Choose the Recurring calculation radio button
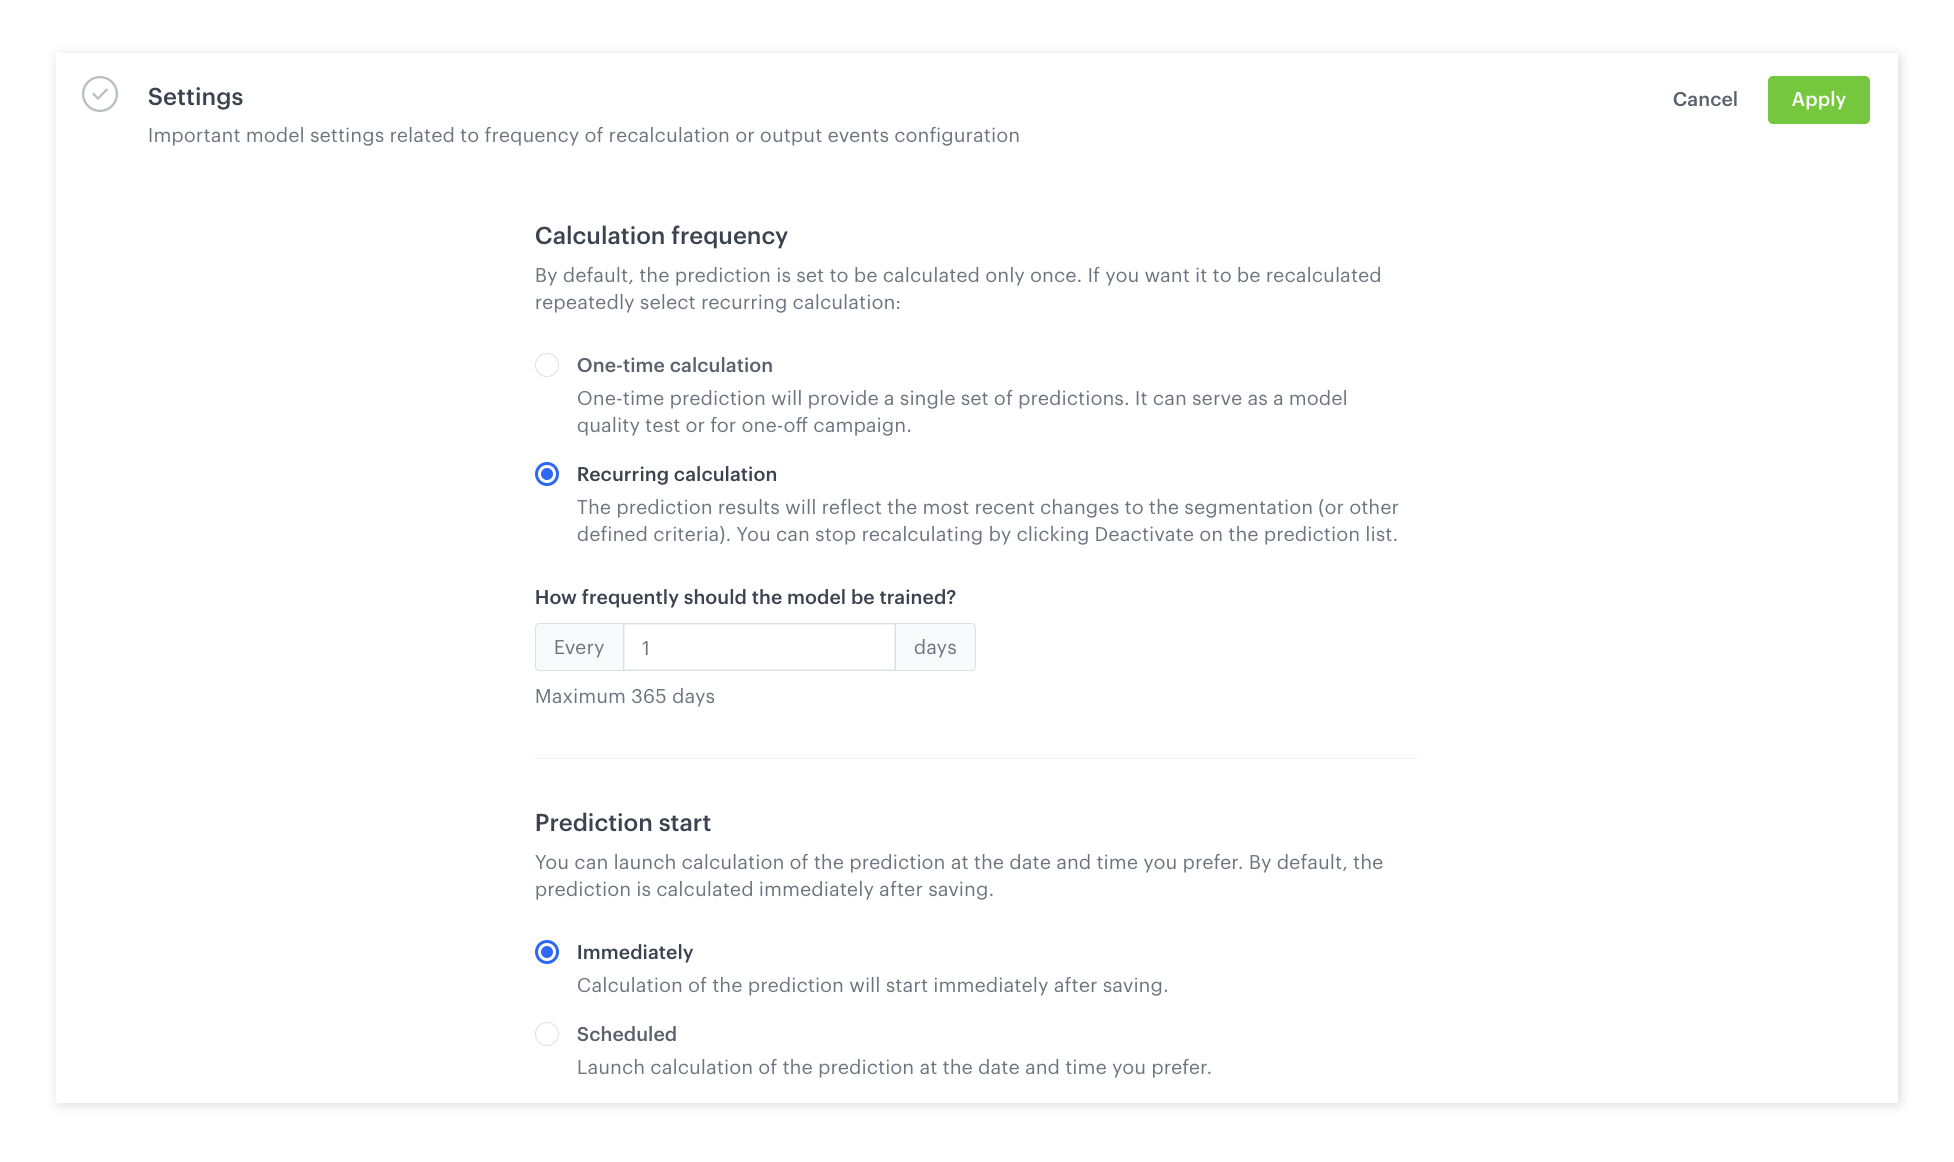The width and height of the screenshot is (1954, 1162). [547, 474]
